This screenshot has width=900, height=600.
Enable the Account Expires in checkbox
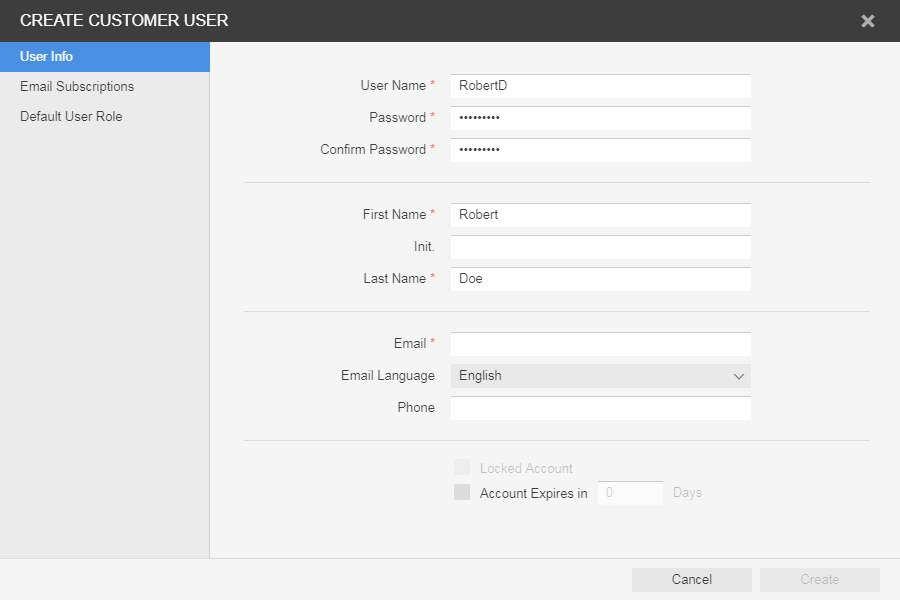click(x=462, y=492)
